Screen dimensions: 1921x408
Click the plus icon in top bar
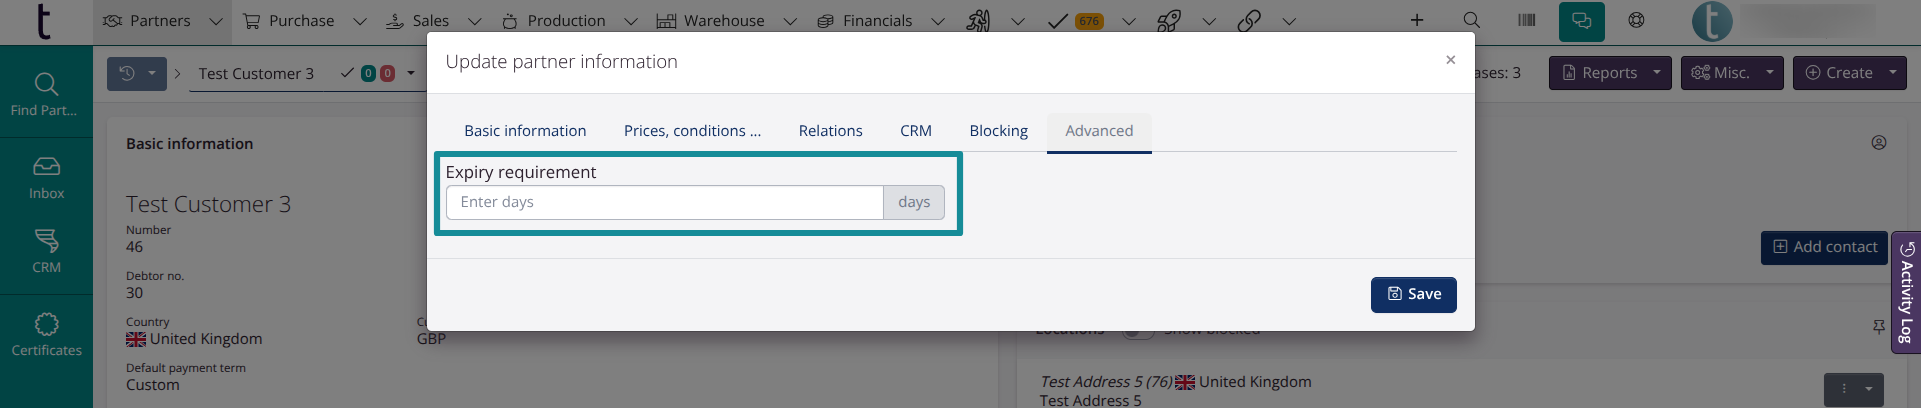1417,21
